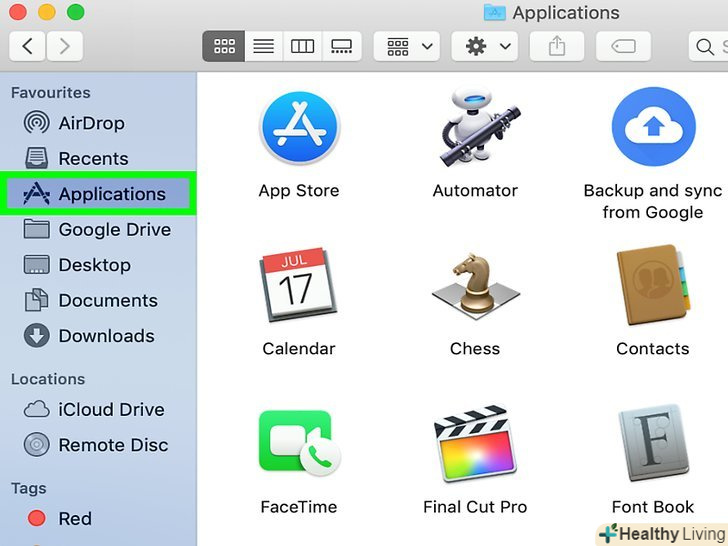The height and width of the screenshot is (546, 728).
Task: Click the Favourites section header
Action: (x=51, y=92)
